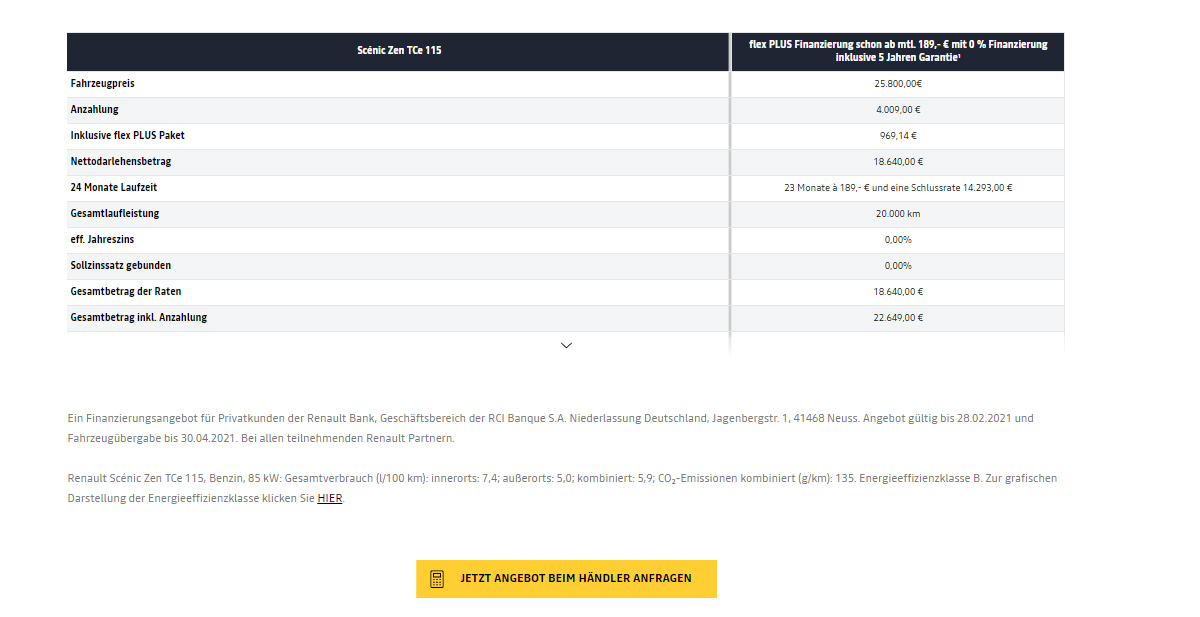1200x617 pixels.
Task: Click the calculator icon on the yellow button
Action: [x=437, y=579]
